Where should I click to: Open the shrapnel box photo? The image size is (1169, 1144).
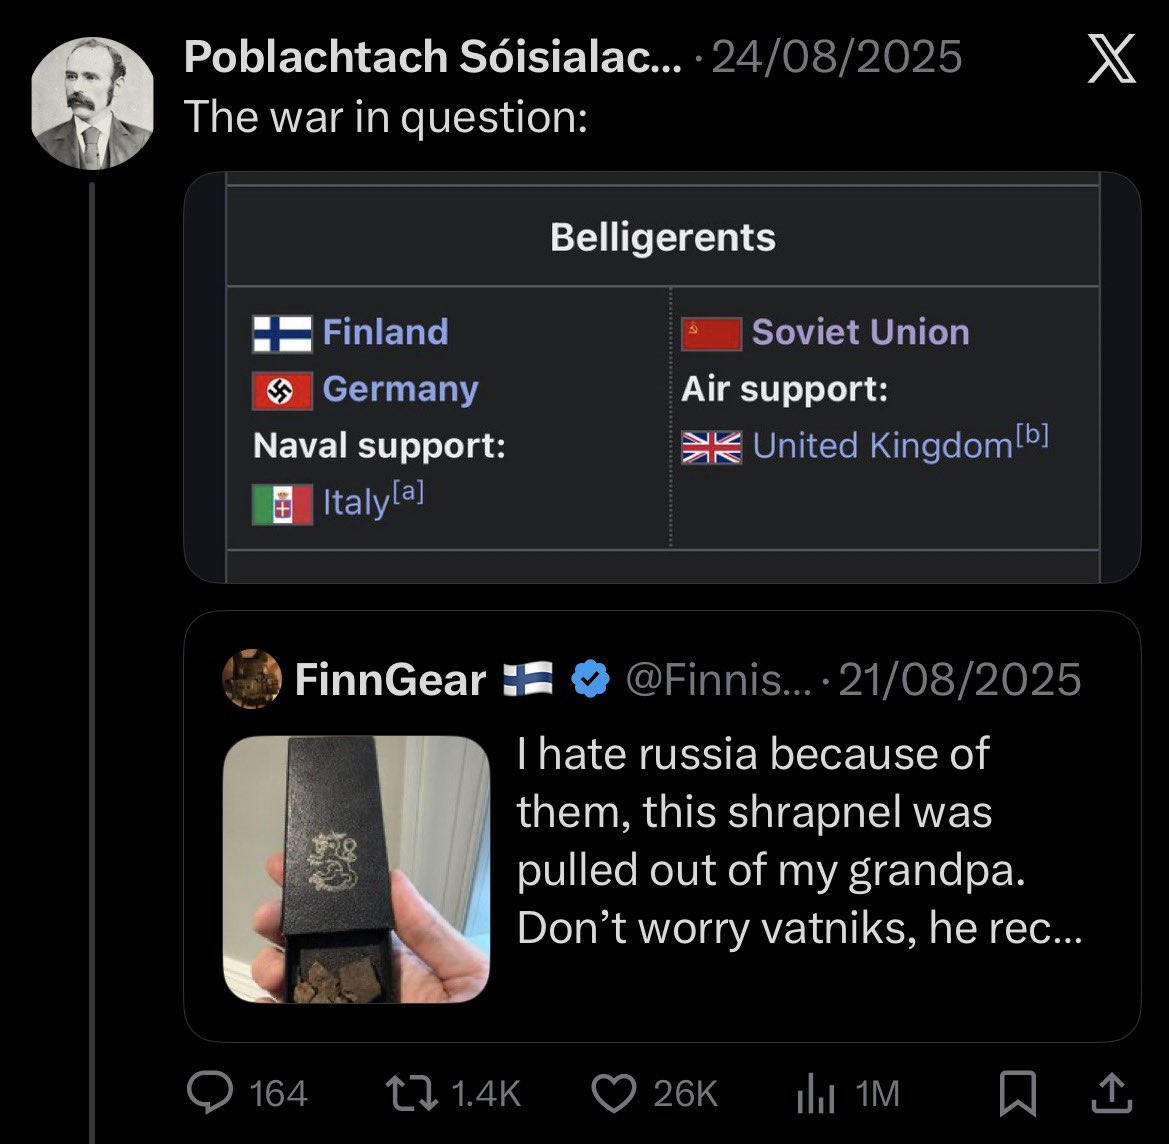click(356, 869)
